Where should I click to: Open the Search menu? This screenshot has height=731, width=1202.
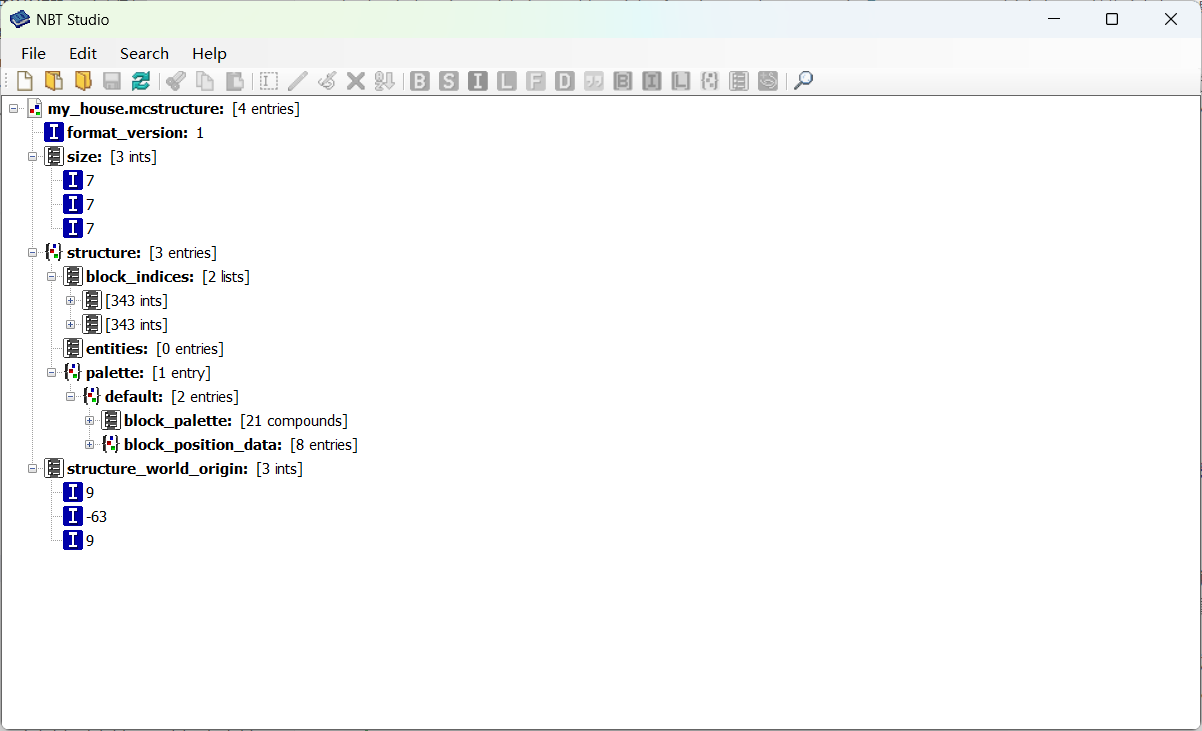[x=144, y=54]
